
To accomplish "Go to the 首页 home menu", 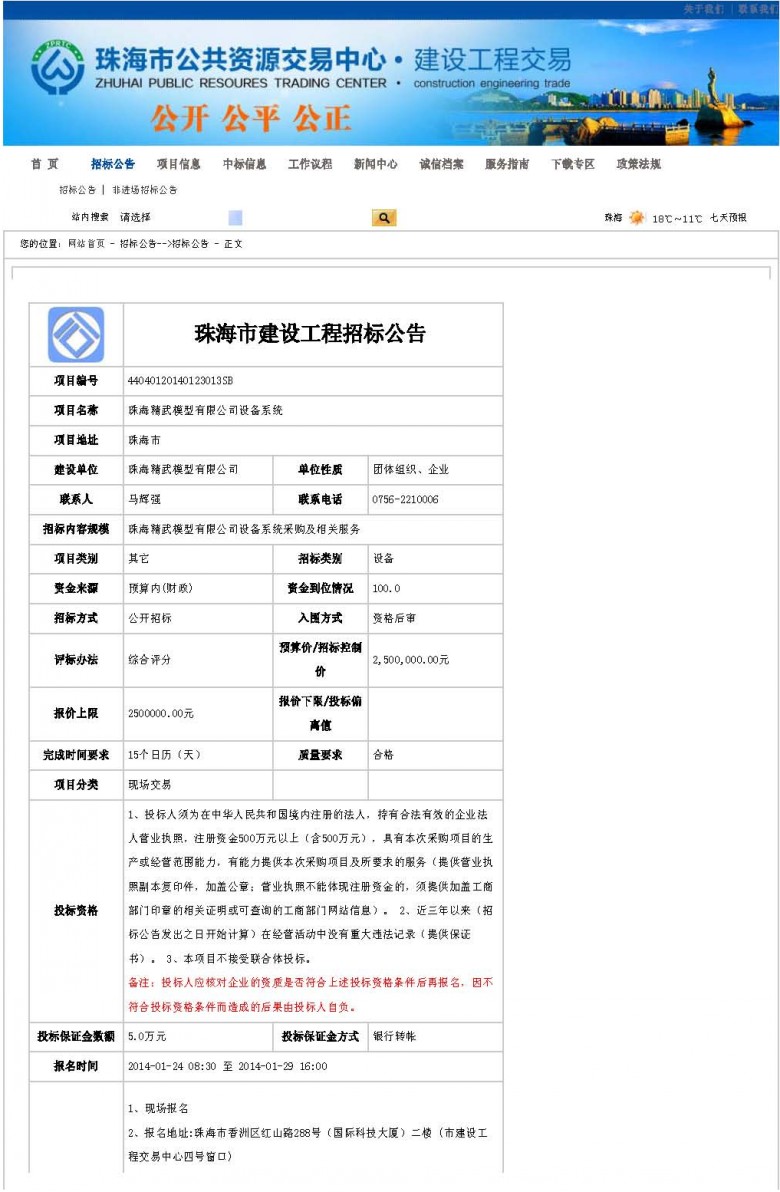I will 44,164.
